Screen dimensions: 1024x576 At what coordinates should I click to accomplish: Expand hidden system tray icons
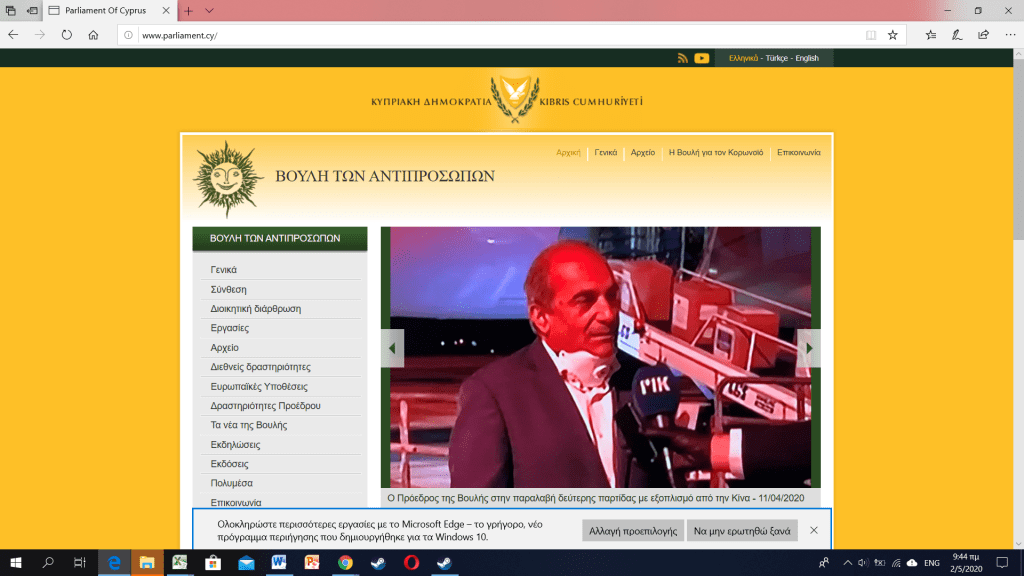coord(848,563)
